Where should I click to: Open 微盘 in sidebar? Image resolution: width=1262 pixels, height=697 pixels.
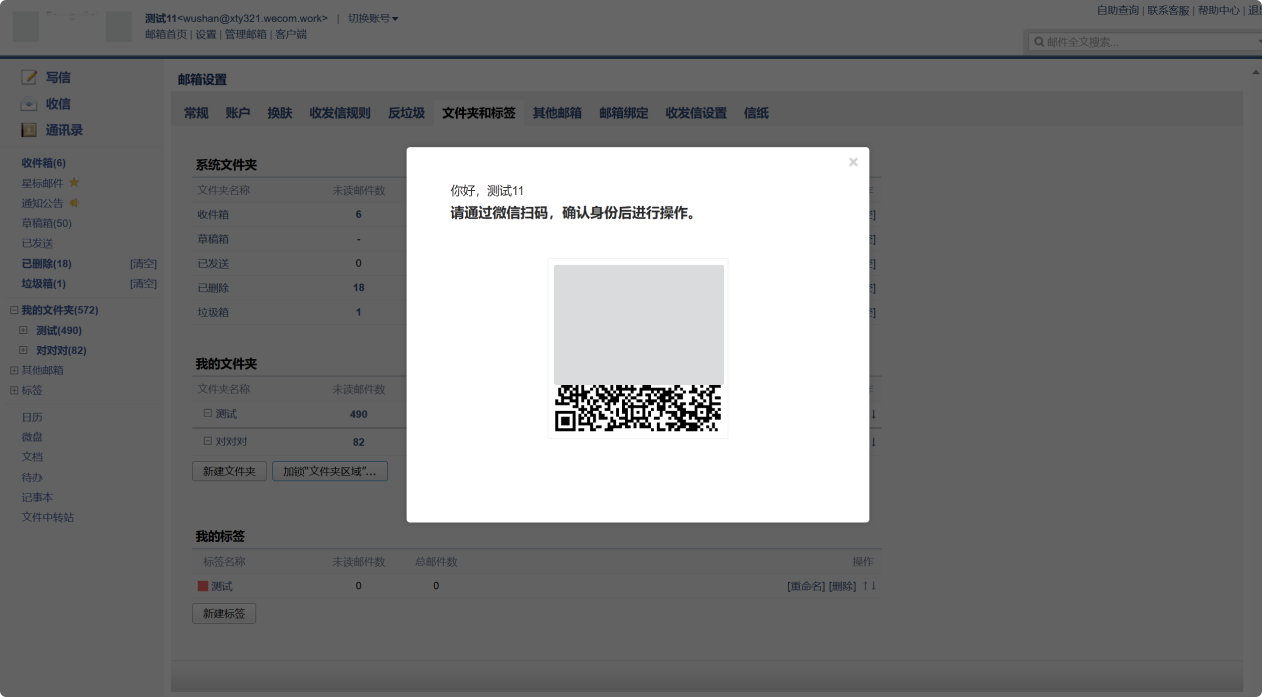32,437
